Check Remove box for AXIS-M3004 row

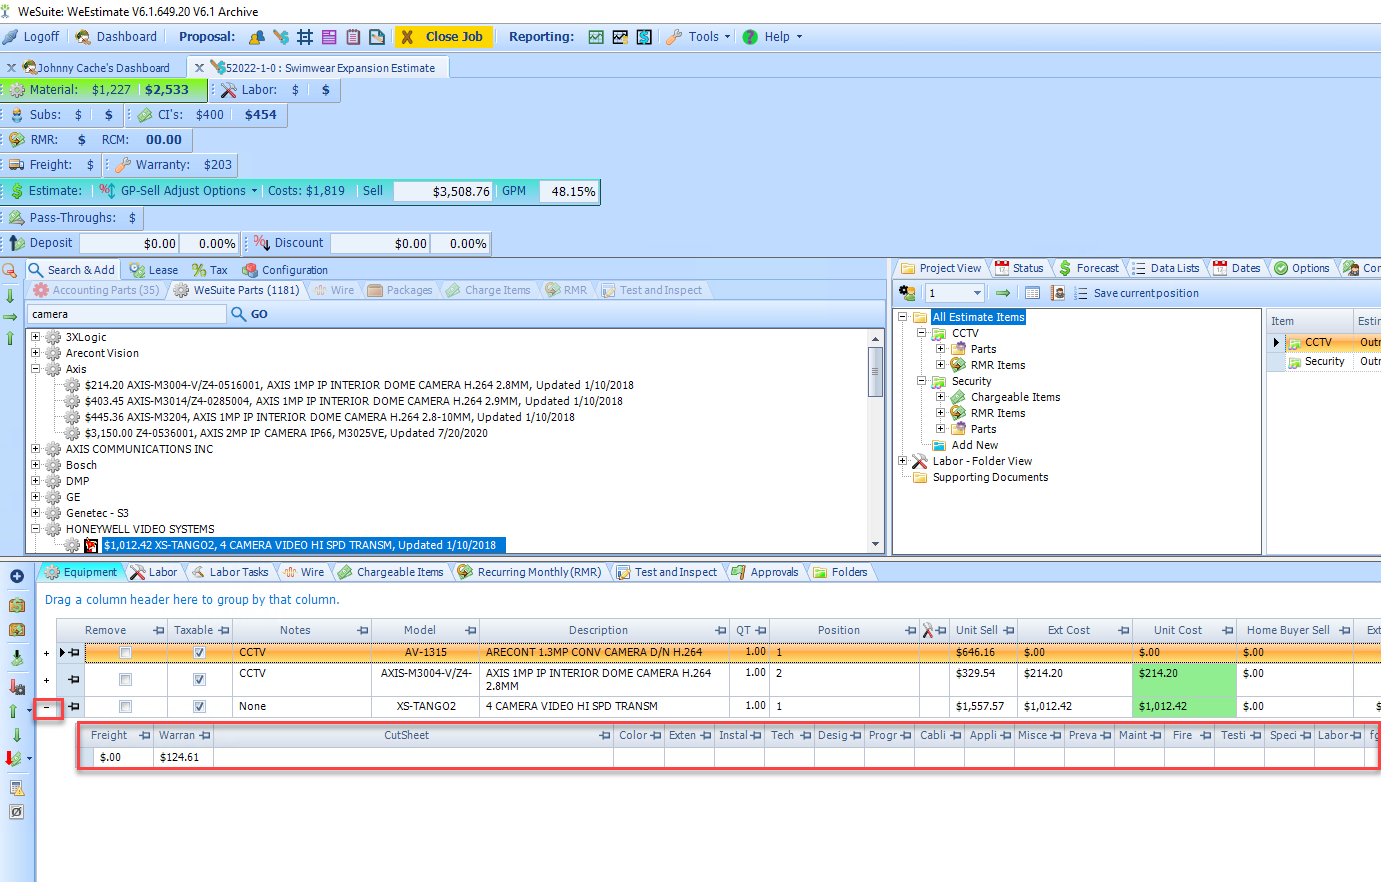125,680
